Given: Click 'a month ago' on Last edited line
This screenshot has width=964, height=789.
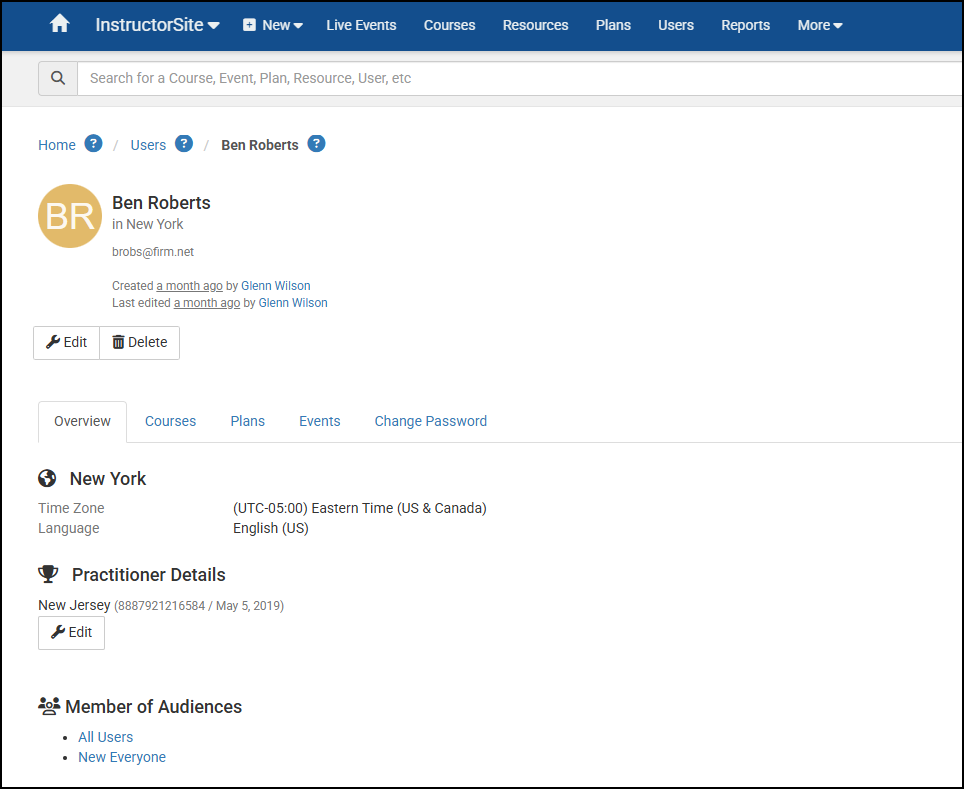Looking at the screenshot, I should [x=207, y=303].
